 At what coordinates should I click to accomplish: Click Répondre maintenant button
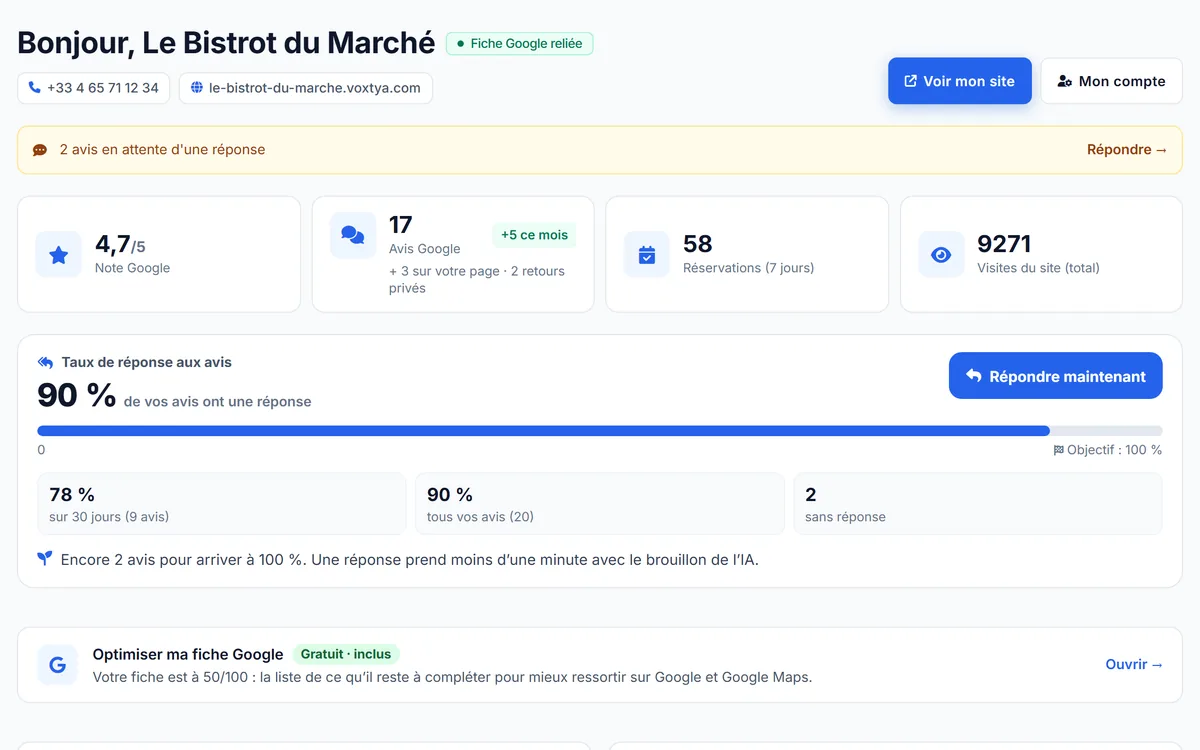coord(1056,376)
